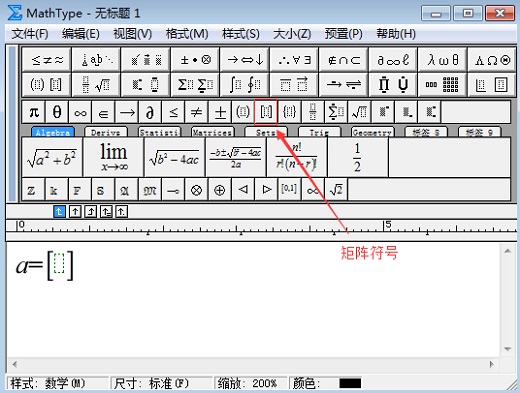
Task: Click the black color swatch in status bar
Action: (x=350, y=383)
